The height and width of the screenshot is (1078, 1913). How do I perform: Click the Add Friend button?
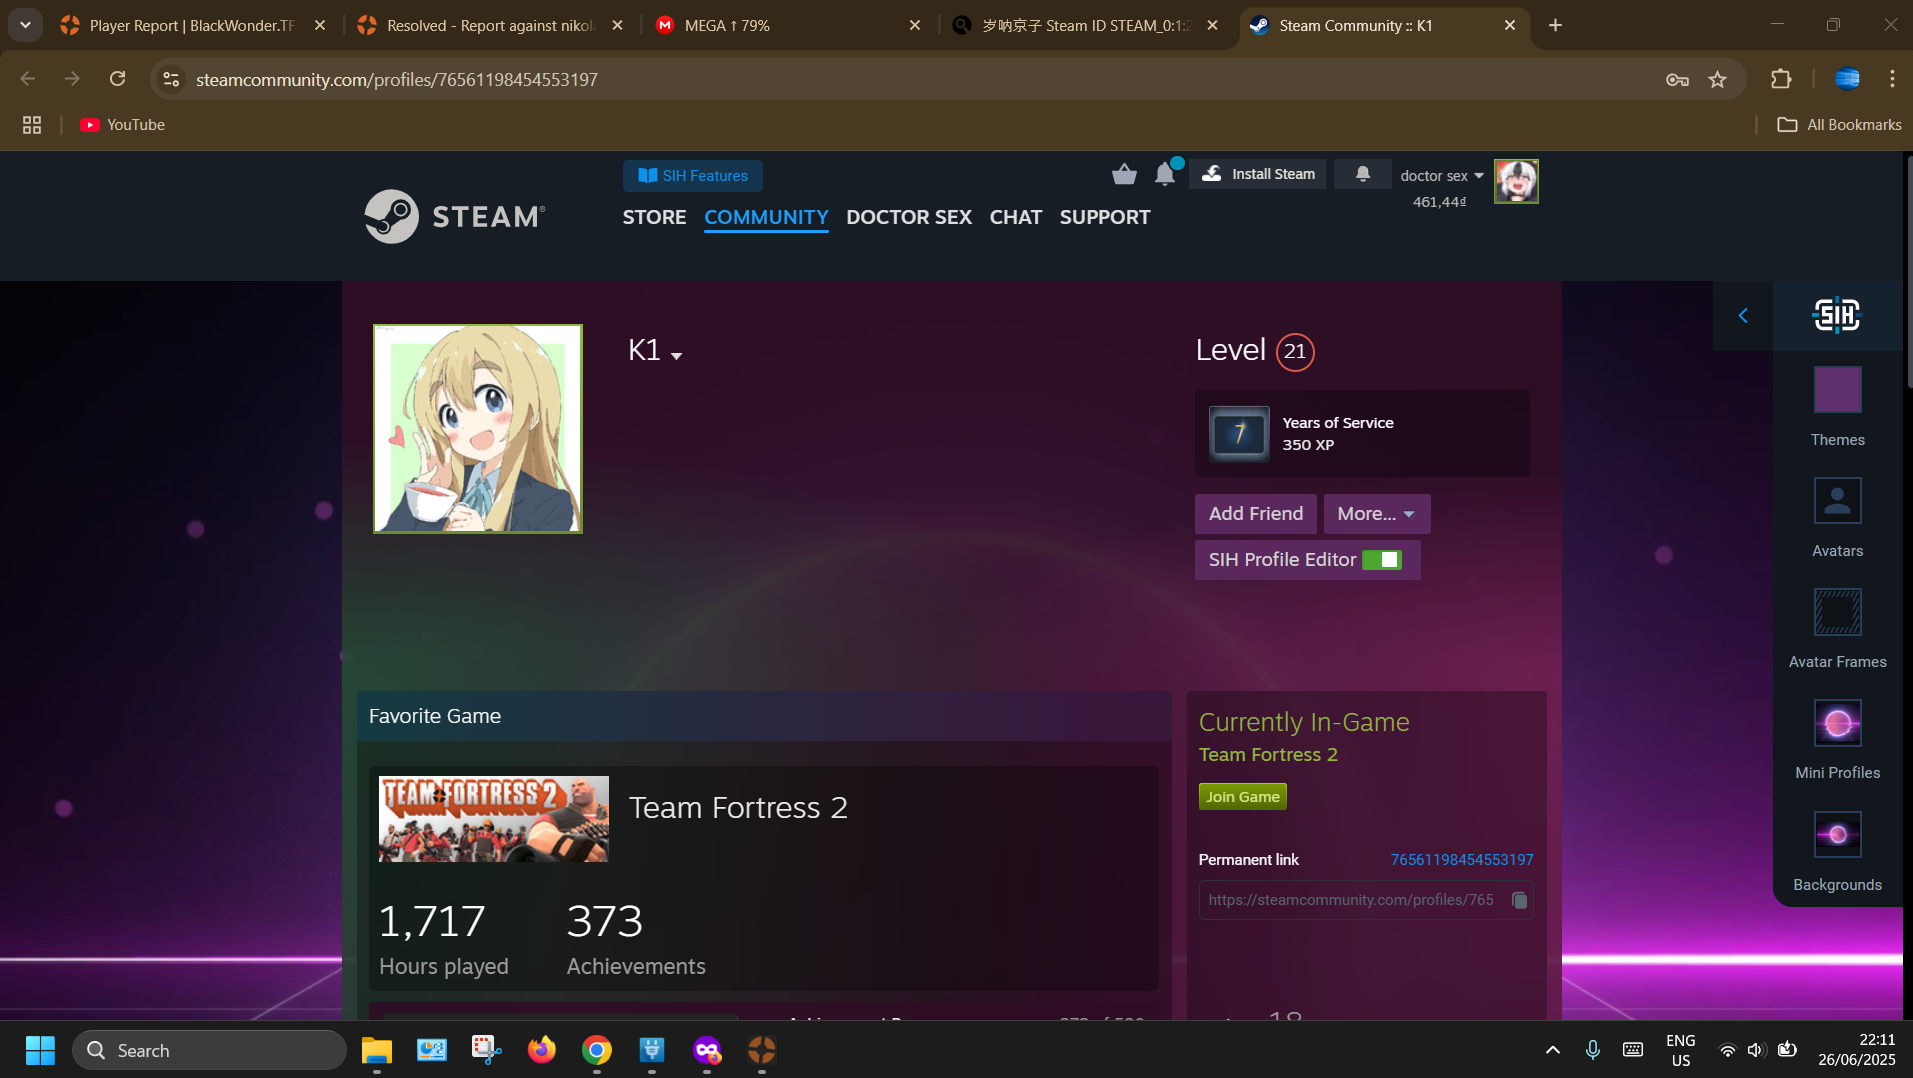(1256, 514)
